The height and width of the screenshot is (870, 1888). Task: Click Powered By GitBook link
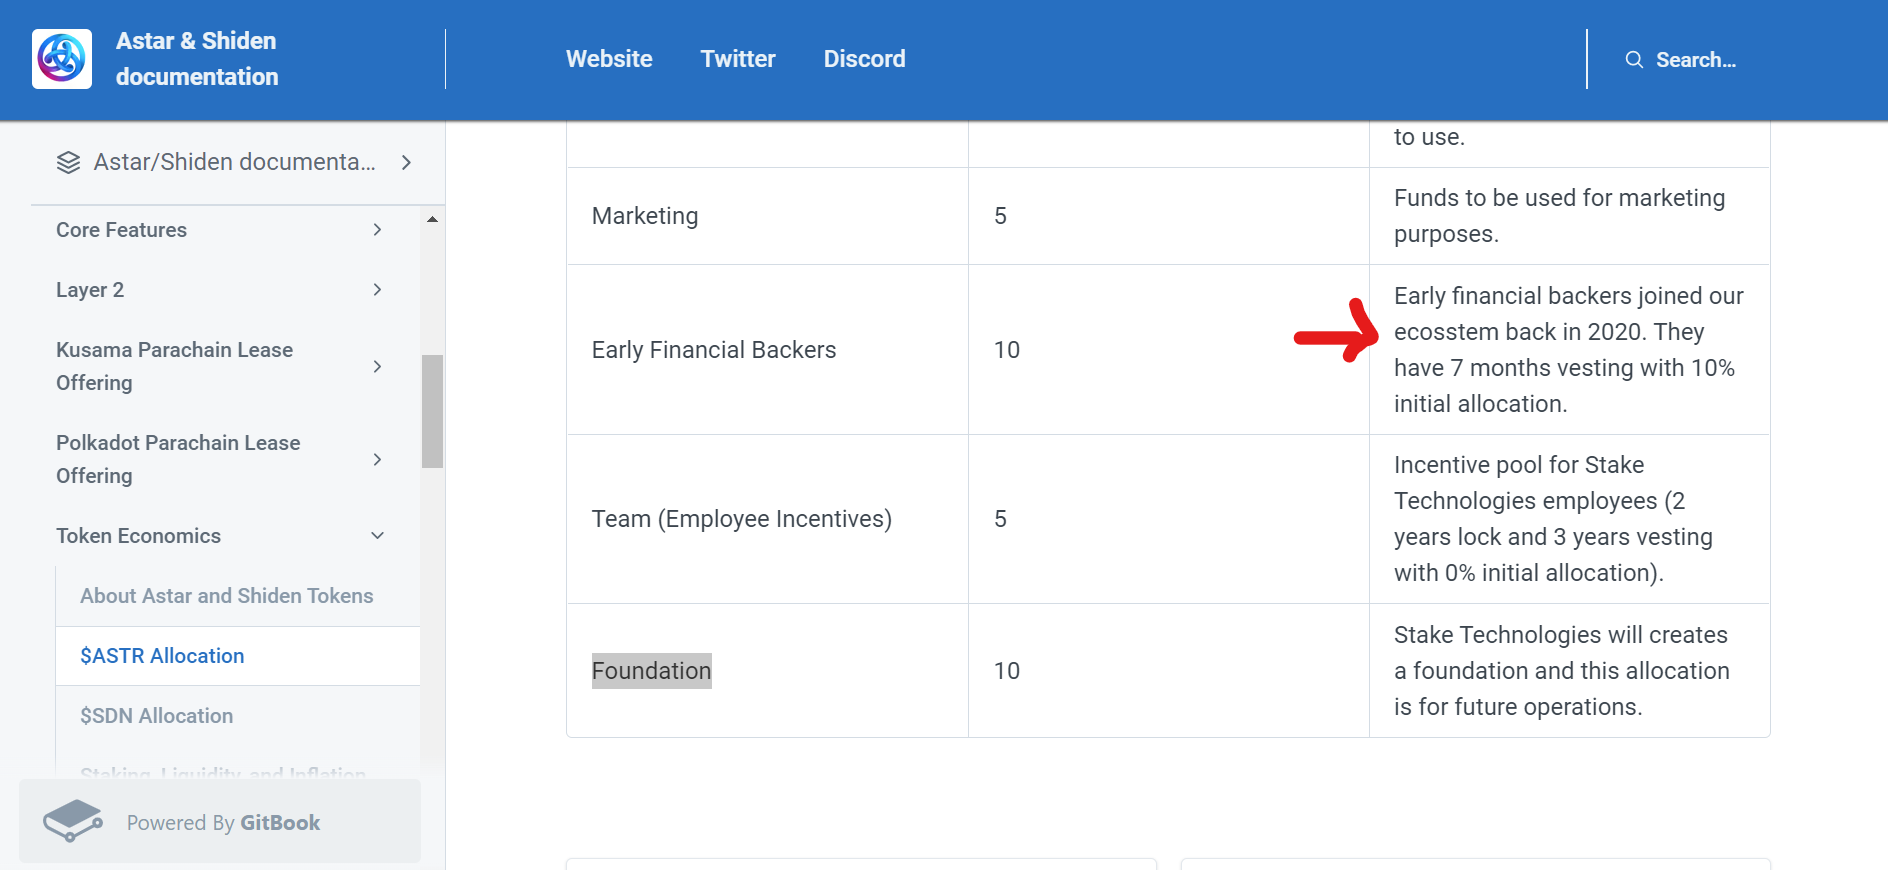(x=220, y=821)
